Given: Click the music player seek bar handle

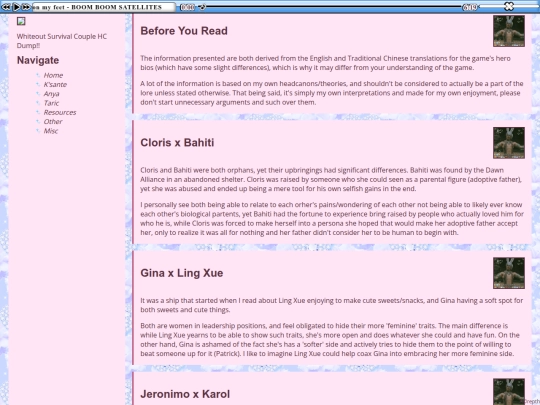Looking at the screenshot, I should pos(203,7).
